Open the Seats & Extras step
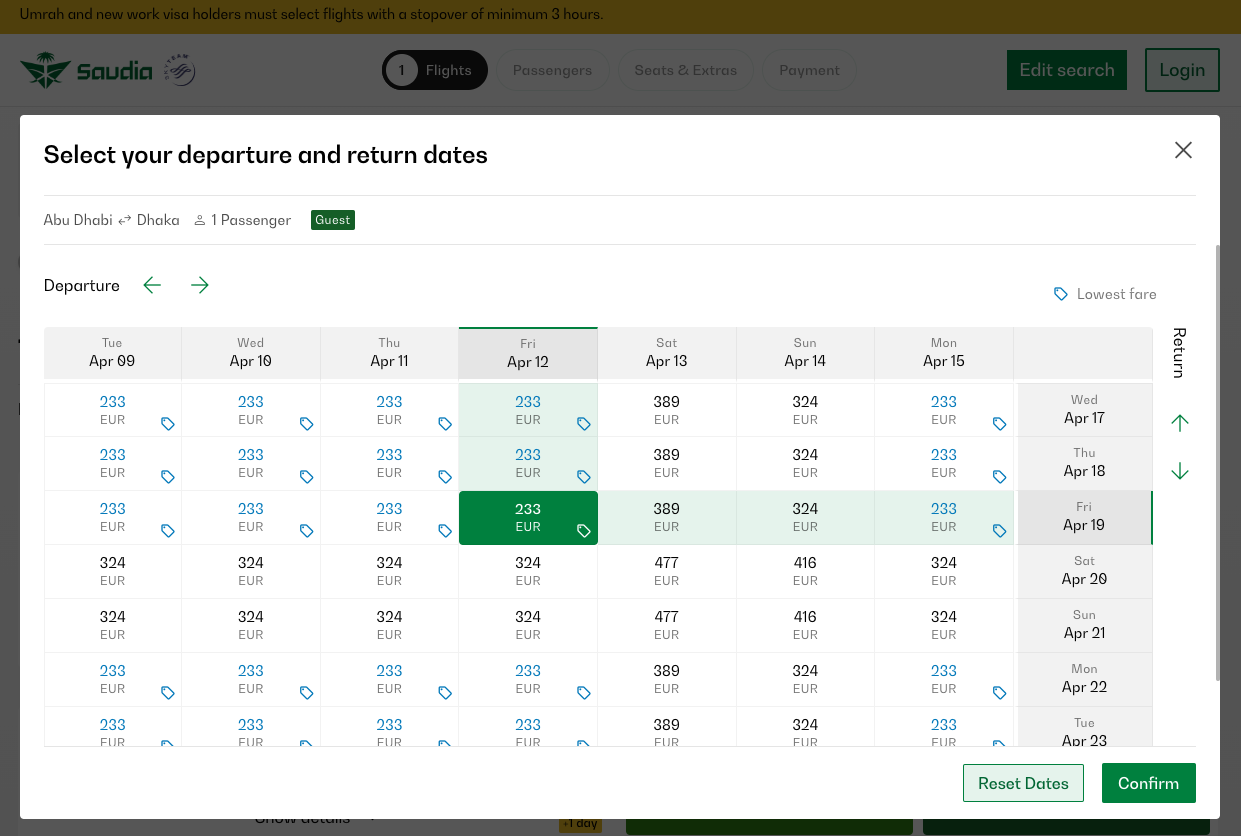The width and height of the screenshot is (1241, 836). 686,70
